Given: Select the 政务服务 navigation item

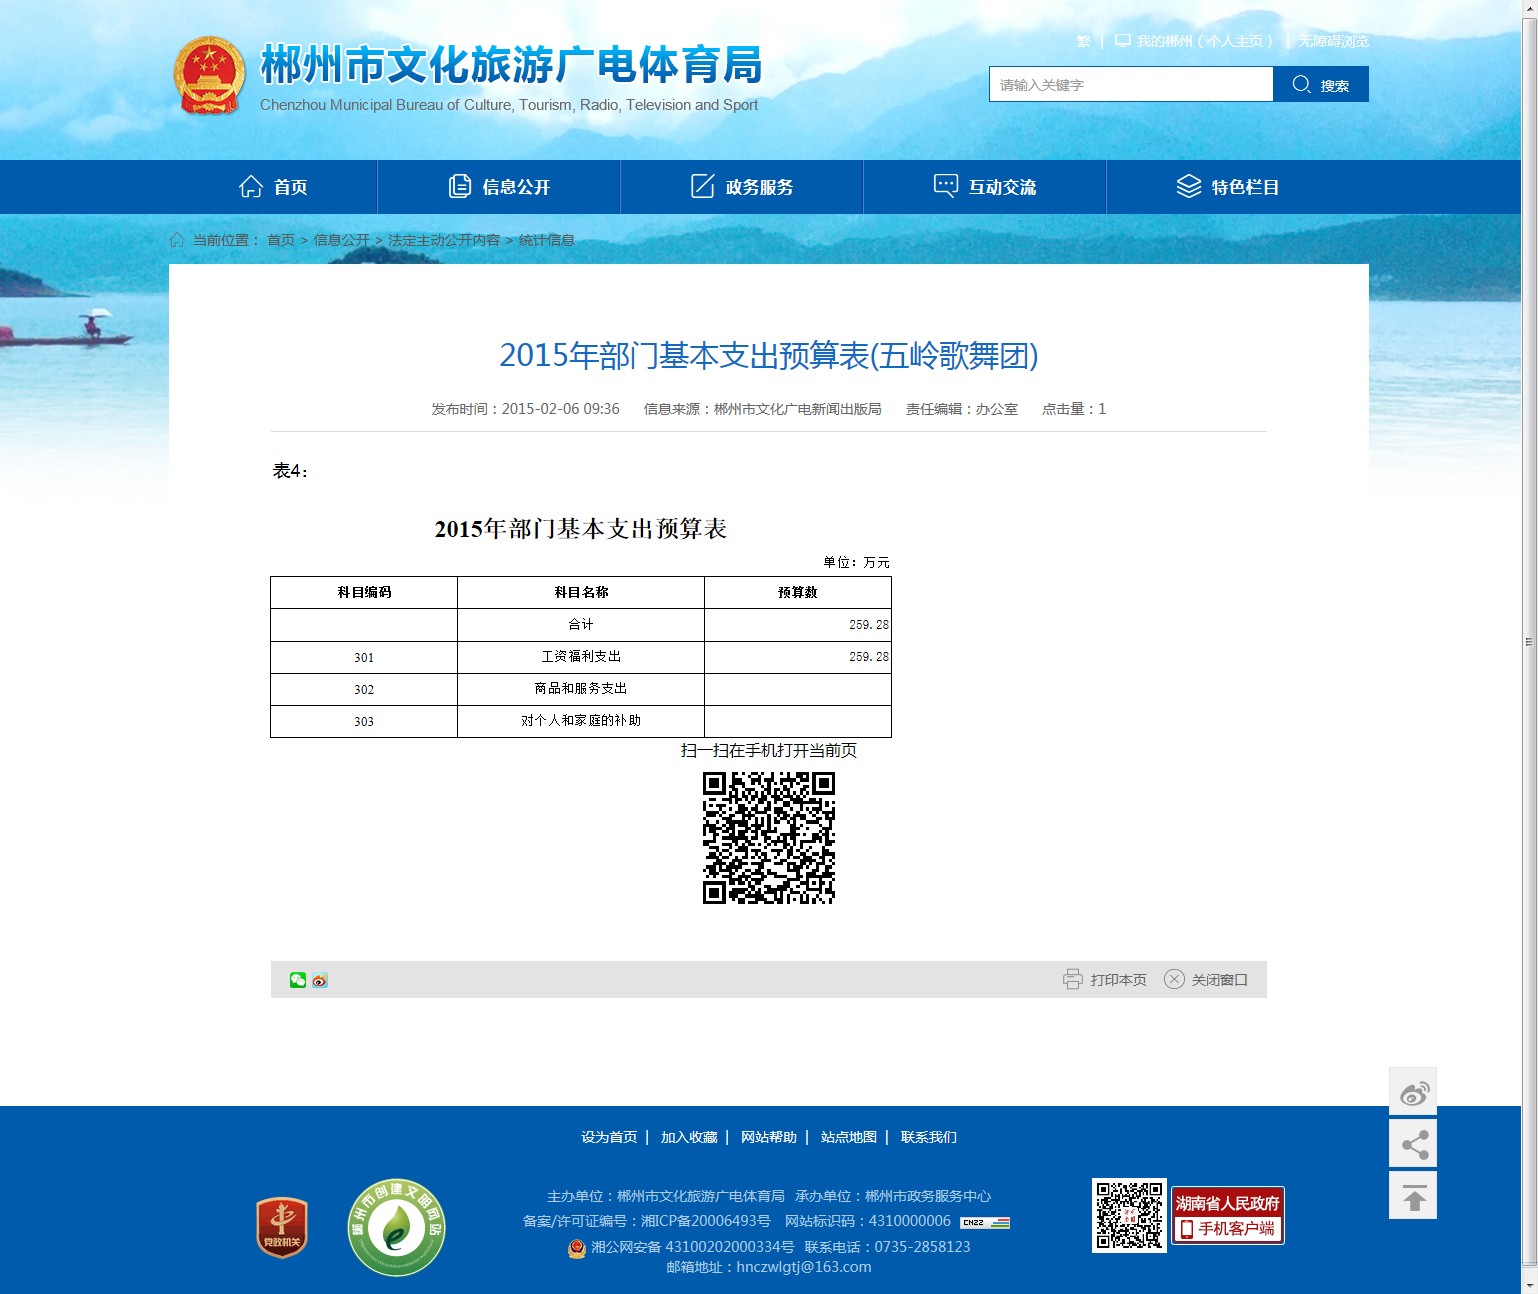Looking at the screenshot, I should 742,187.
